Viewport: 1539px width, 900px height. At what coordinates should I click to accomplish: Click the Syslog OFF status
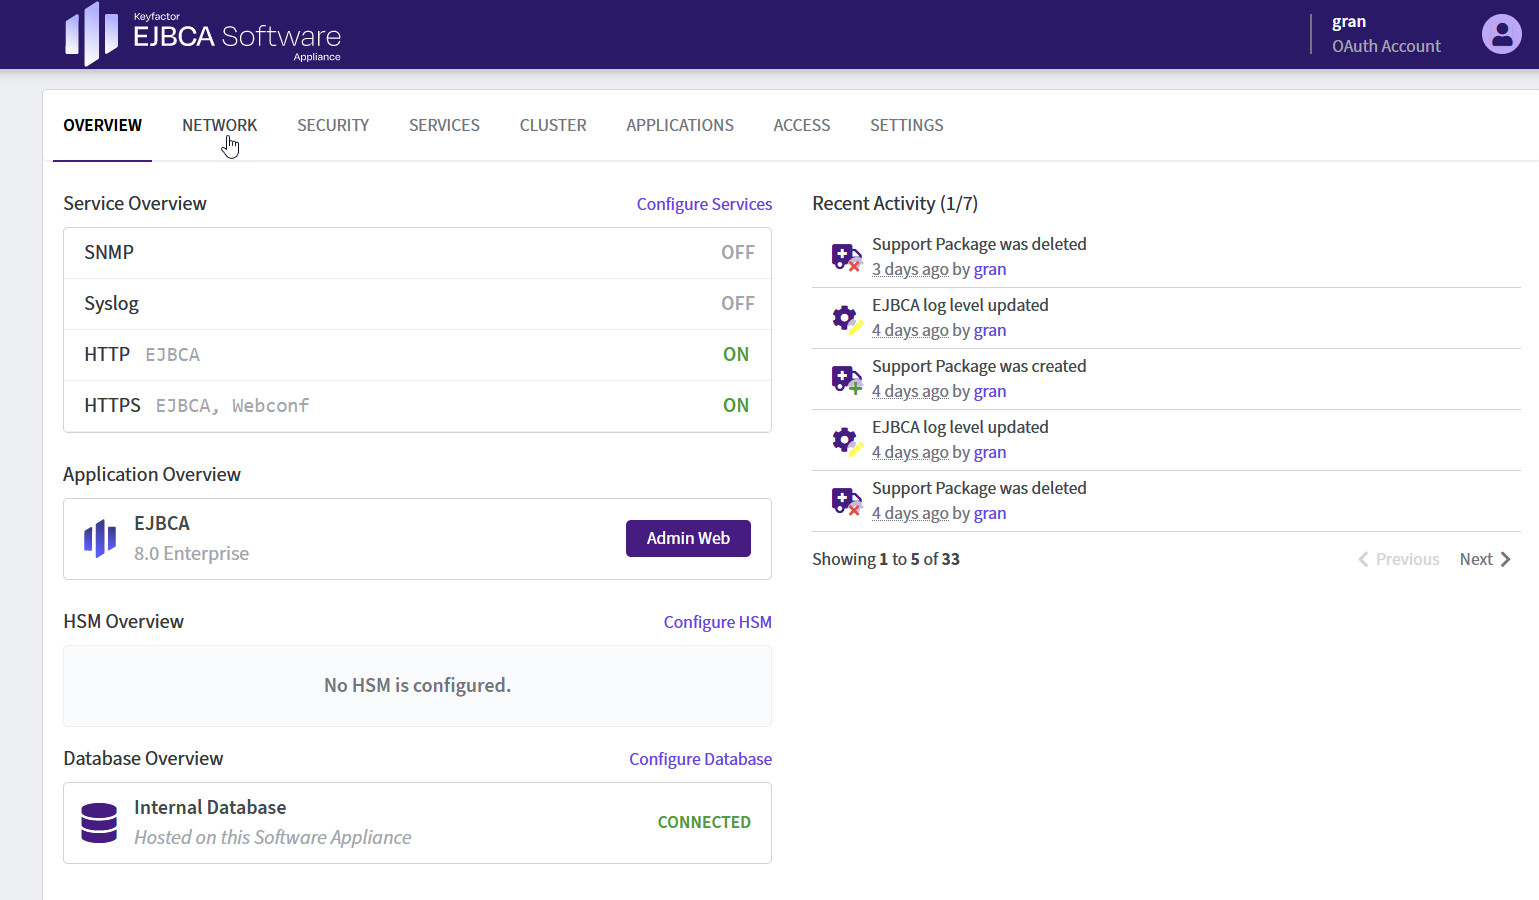click(737, 304)
